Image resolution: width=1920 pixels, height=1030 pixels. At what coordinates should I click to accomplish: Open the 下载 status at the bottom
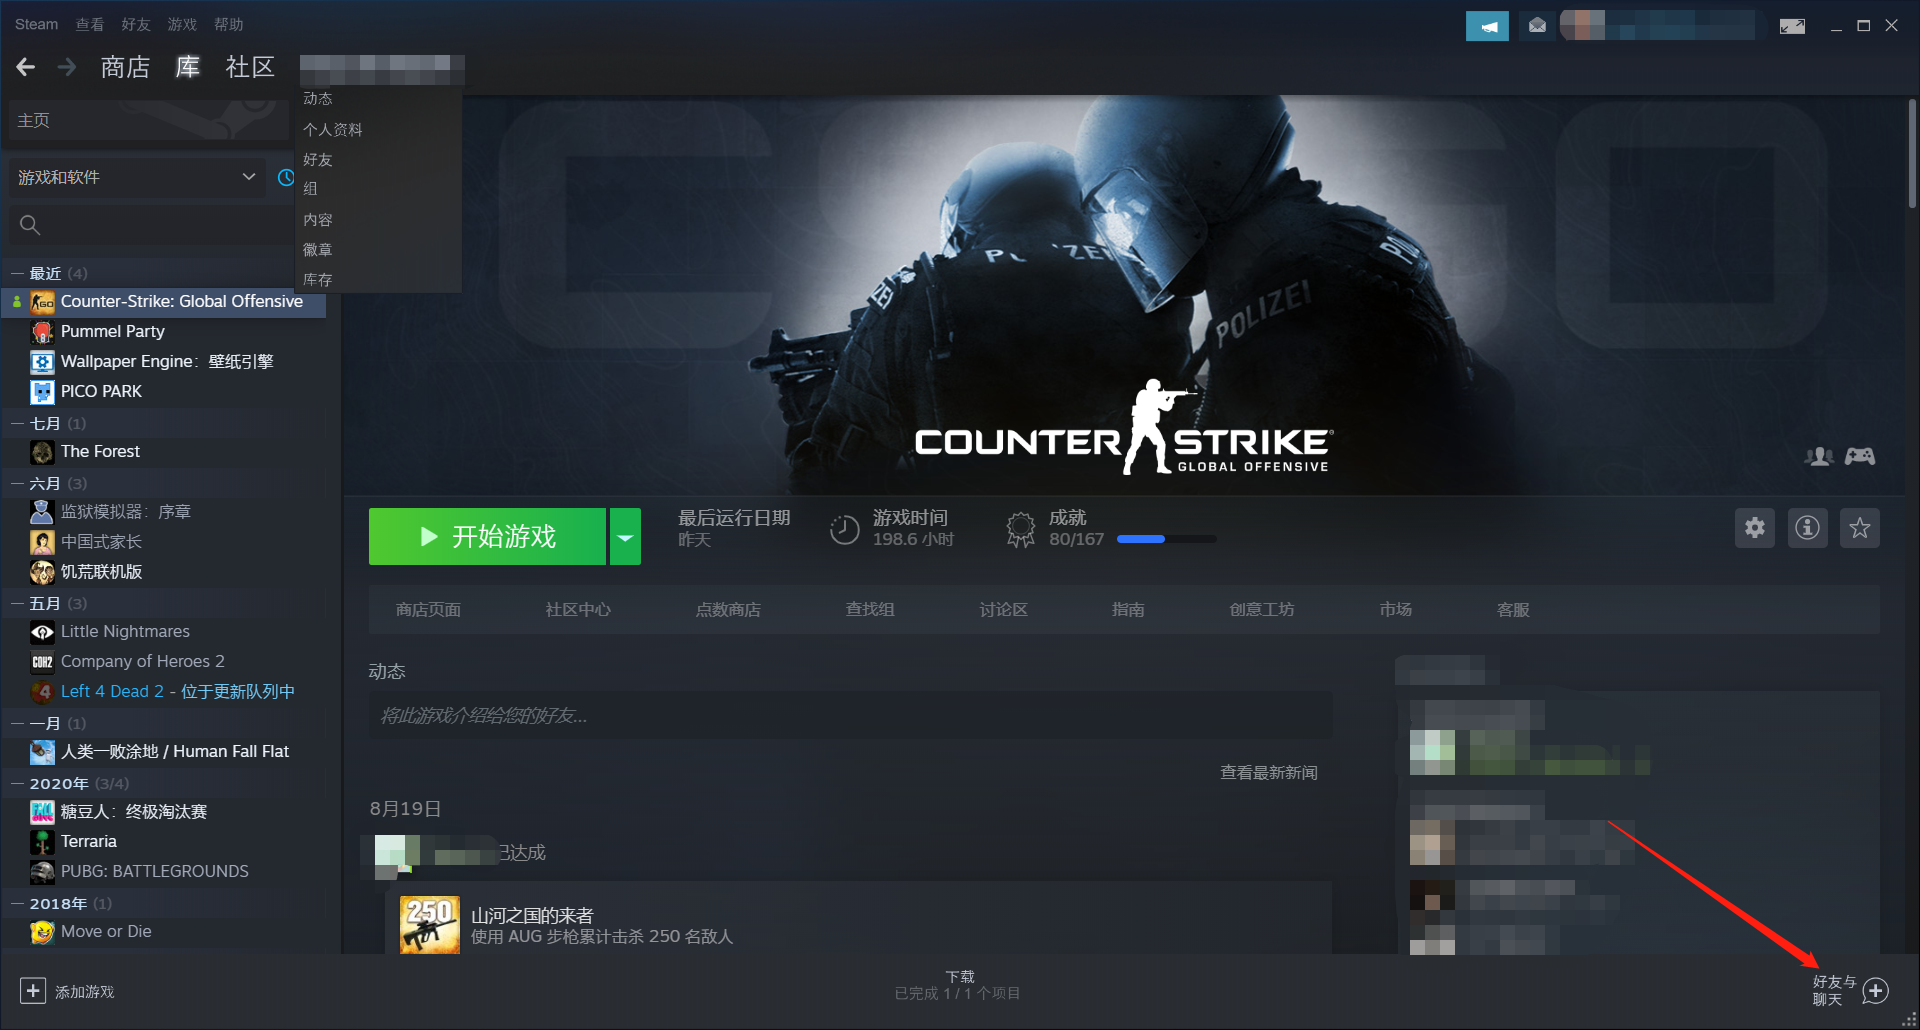pyautogui.click(x=958, y=985)
